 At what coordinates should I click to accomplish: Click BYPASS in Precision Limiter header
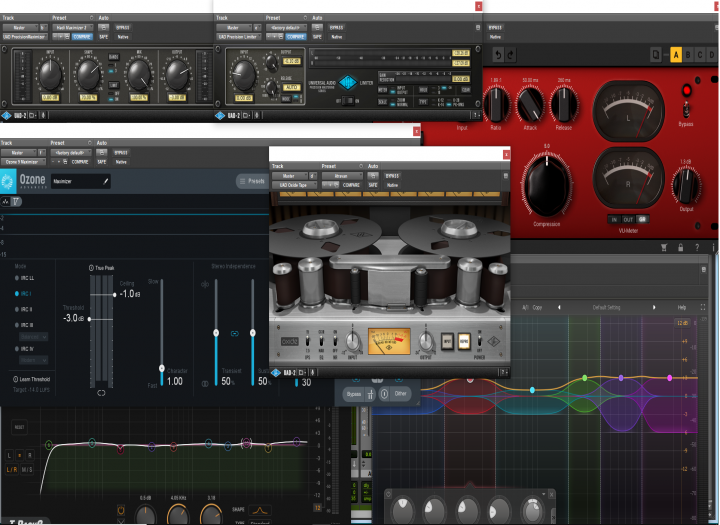click(336, 28)
